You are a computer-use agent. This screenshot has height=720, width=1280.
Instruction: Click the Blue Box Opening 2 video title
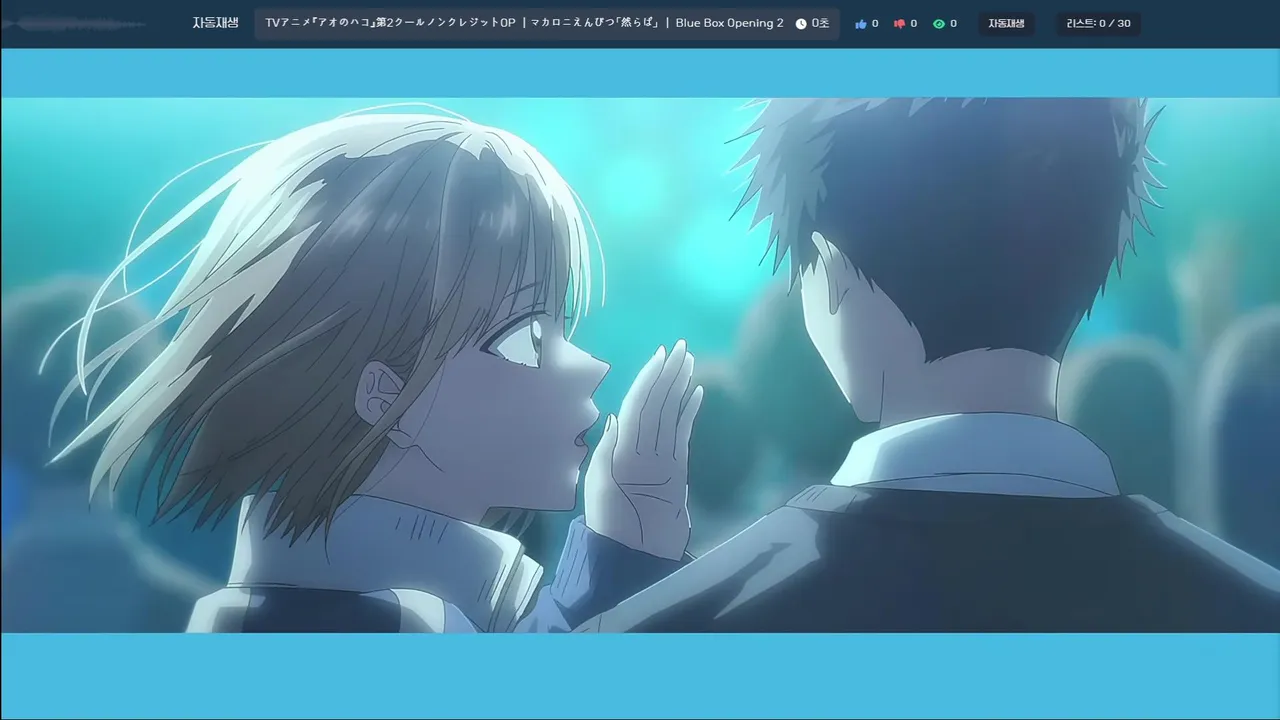(x=524, y=23)
